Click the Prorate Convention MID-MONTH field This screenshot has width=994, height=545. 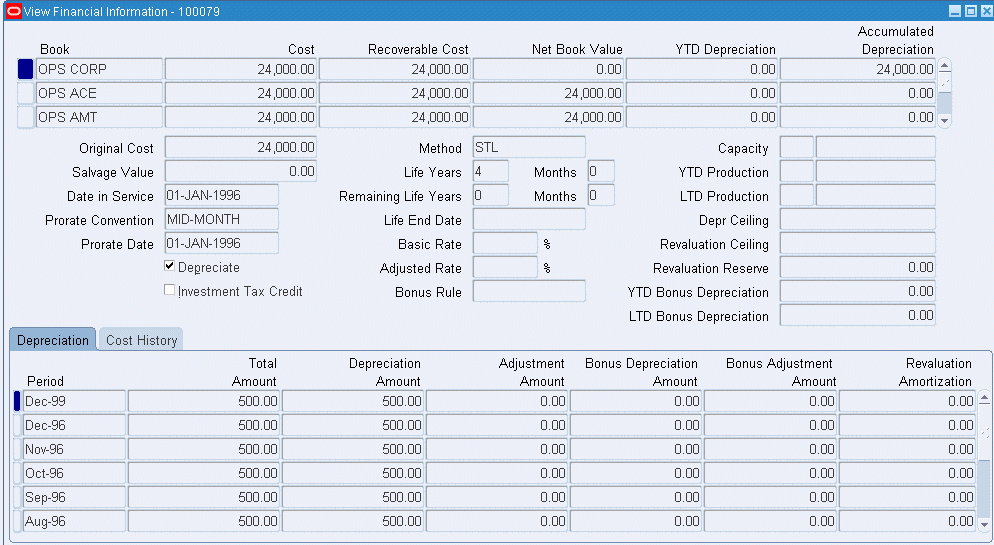[x=222, y=219]
